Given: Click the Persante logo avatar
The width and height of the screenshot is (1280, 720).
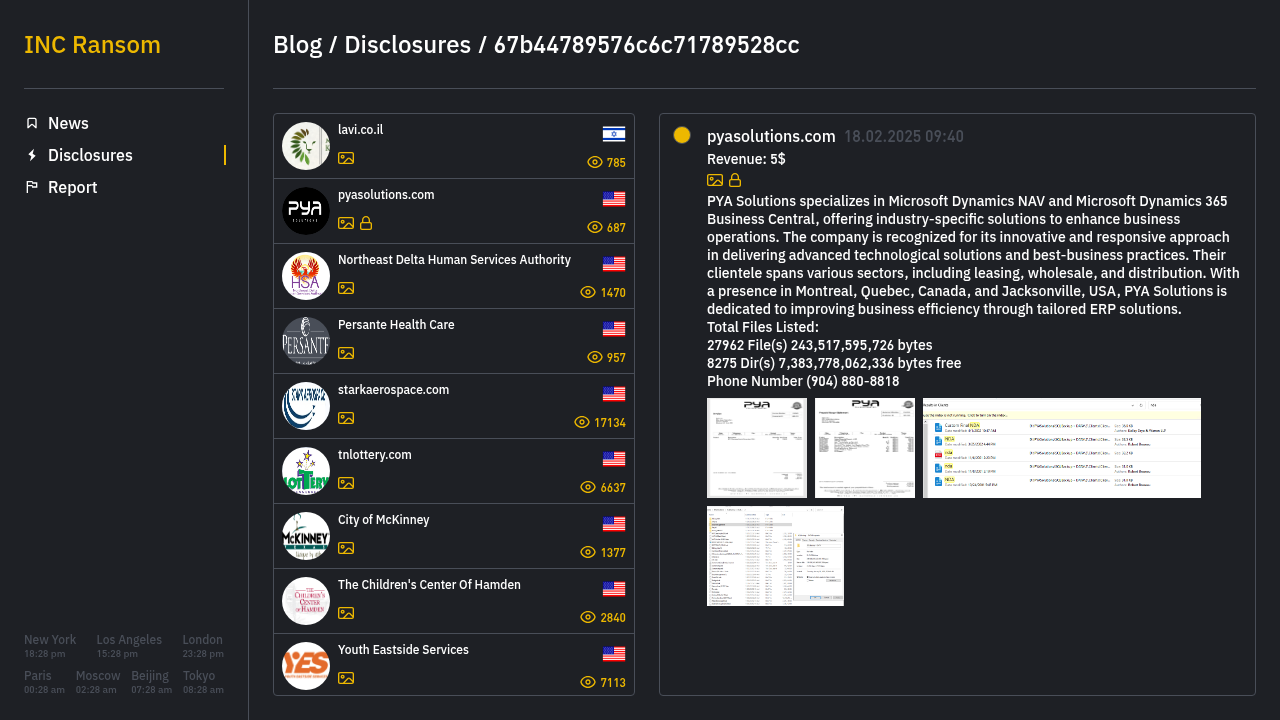Looking at the screenshot, I should point(306,341).
